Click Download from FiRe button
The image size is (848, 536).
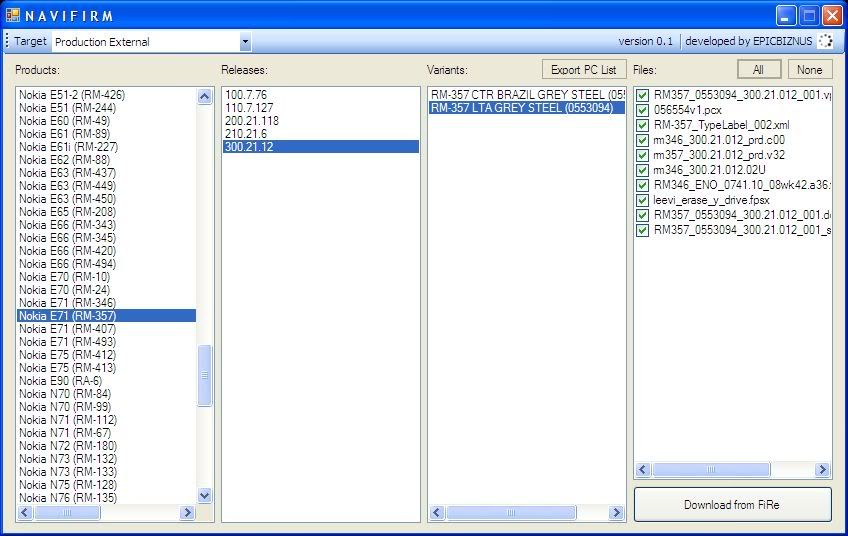[x=732, y=505]
